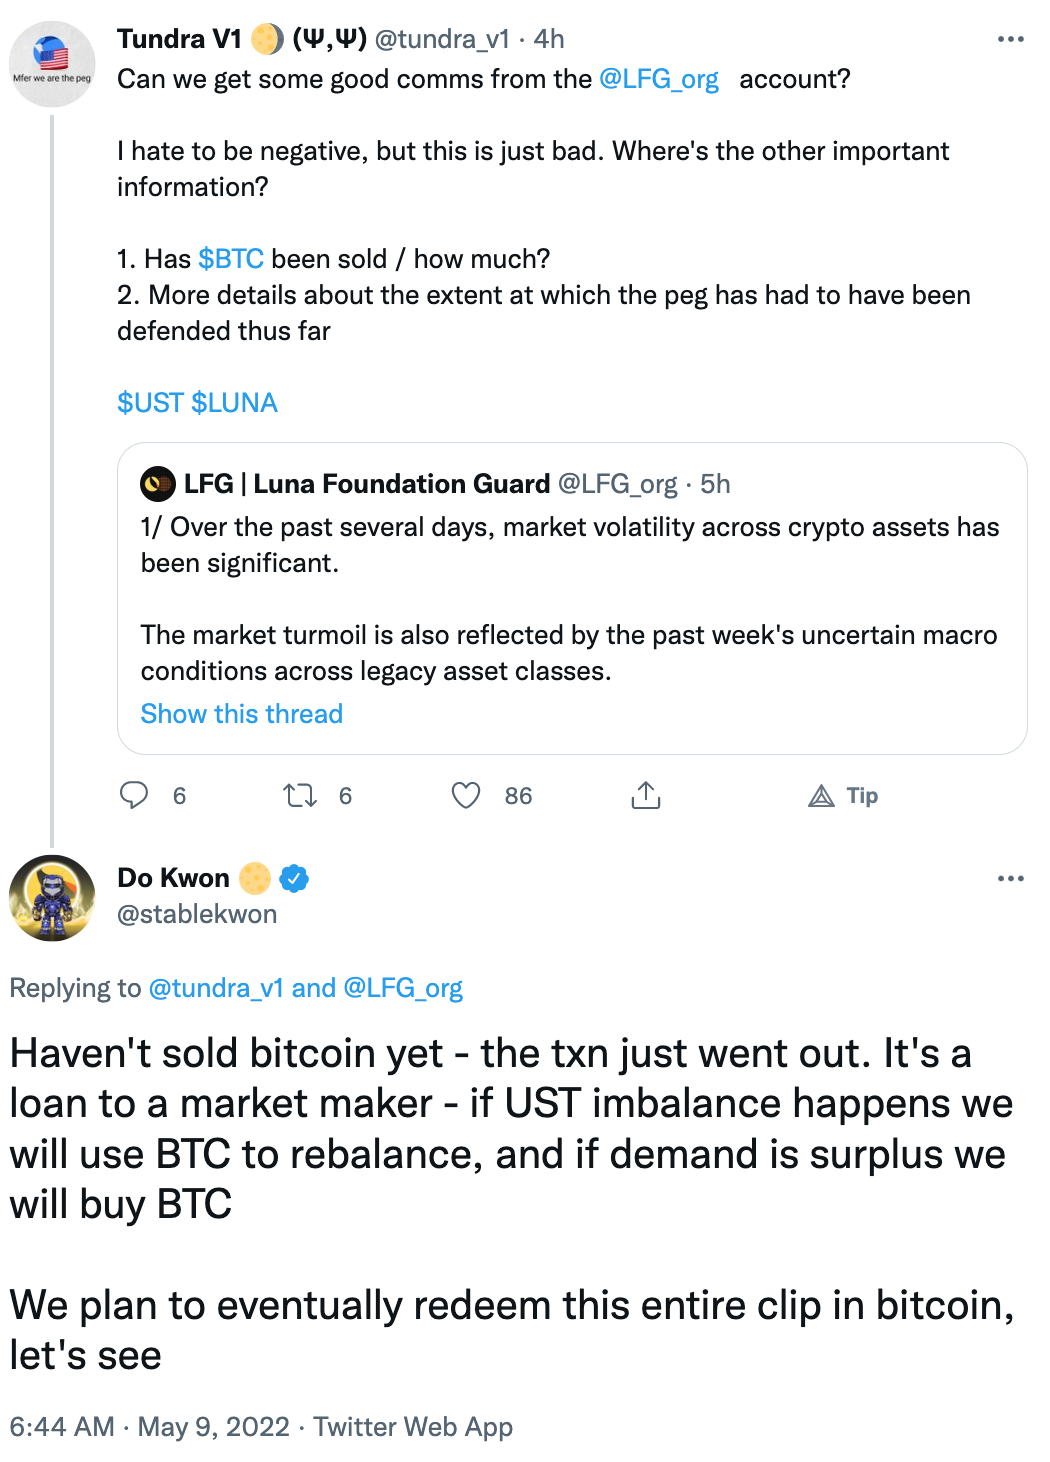Viewport: 1050px width, 1462px height.
Task: Click the reply icon on Tundra's tweet
Action: click(134, 796)
